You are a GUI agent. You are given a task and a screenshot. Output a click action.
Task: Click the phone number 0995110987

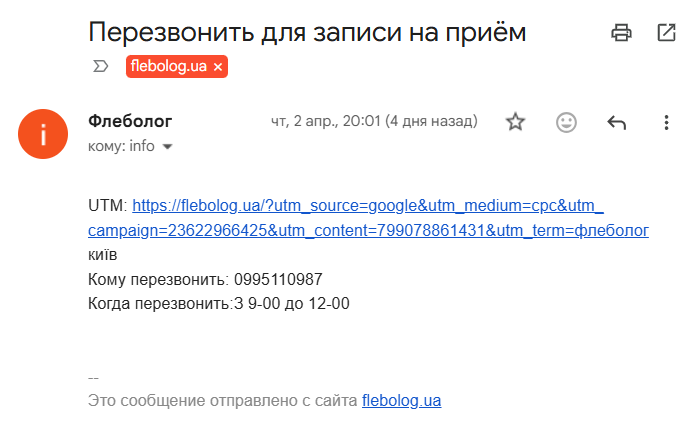click(277, 279)
